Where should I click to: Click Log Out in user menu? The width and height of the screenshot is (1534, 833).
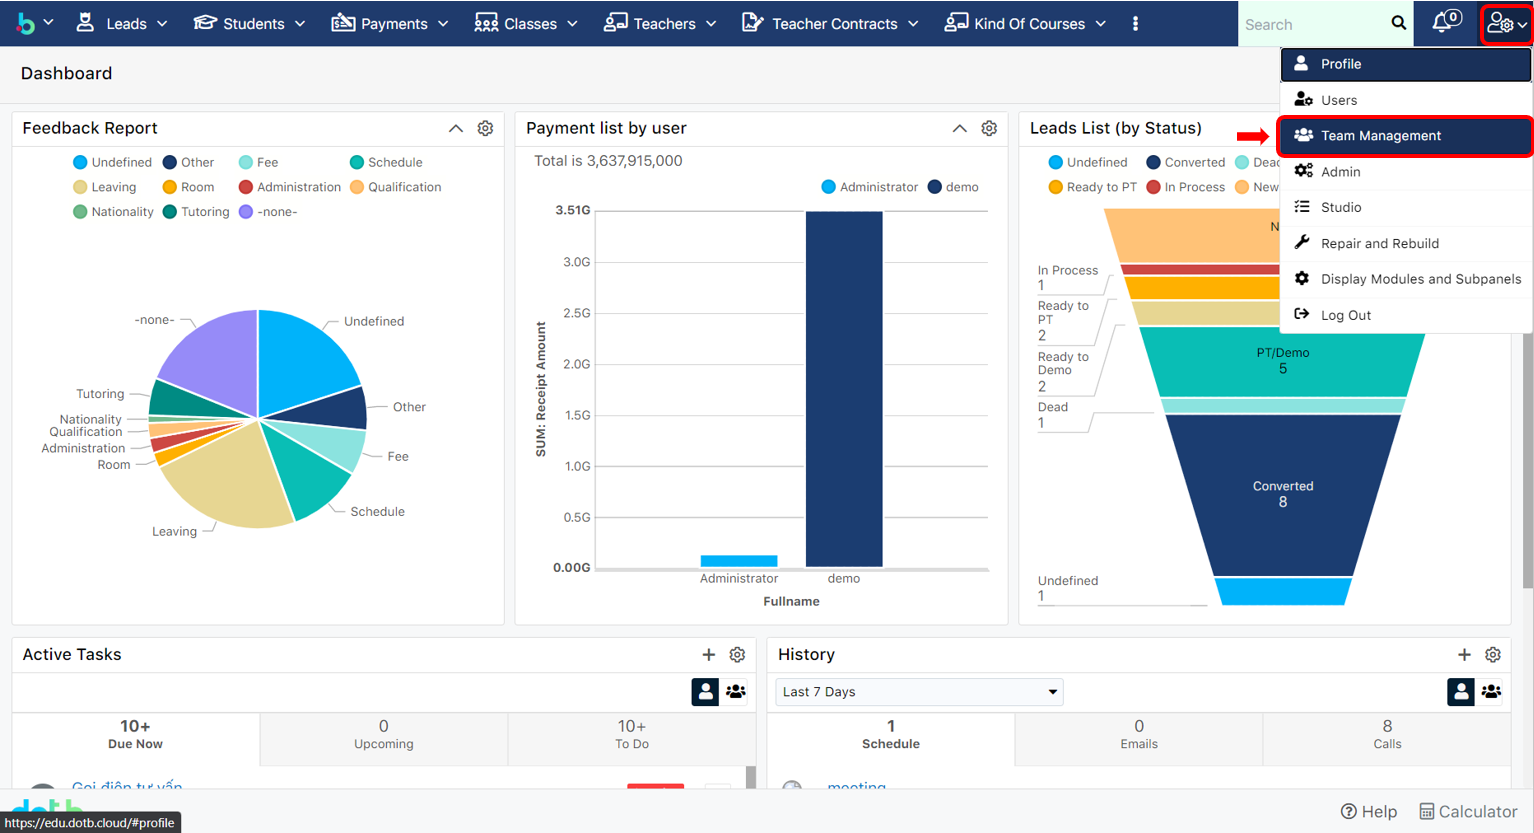pos(1345,315)
